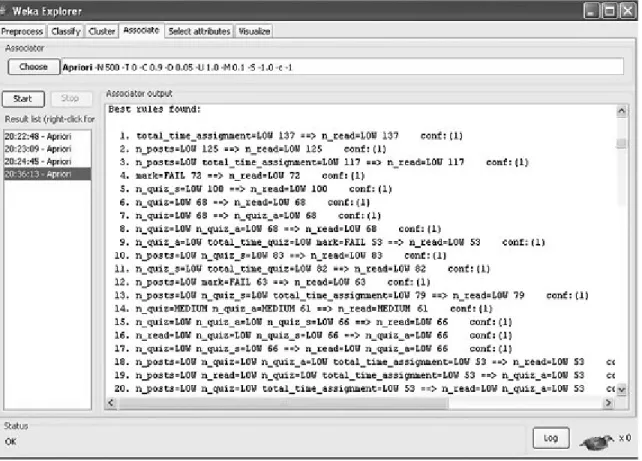Go to Select attributes tab
The image size is (642, 461).
(199, 32)
